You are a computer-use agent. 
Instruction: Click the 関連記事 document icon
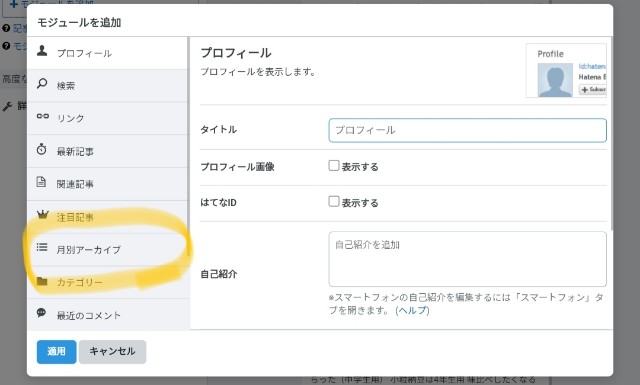[x=41, y=182]
